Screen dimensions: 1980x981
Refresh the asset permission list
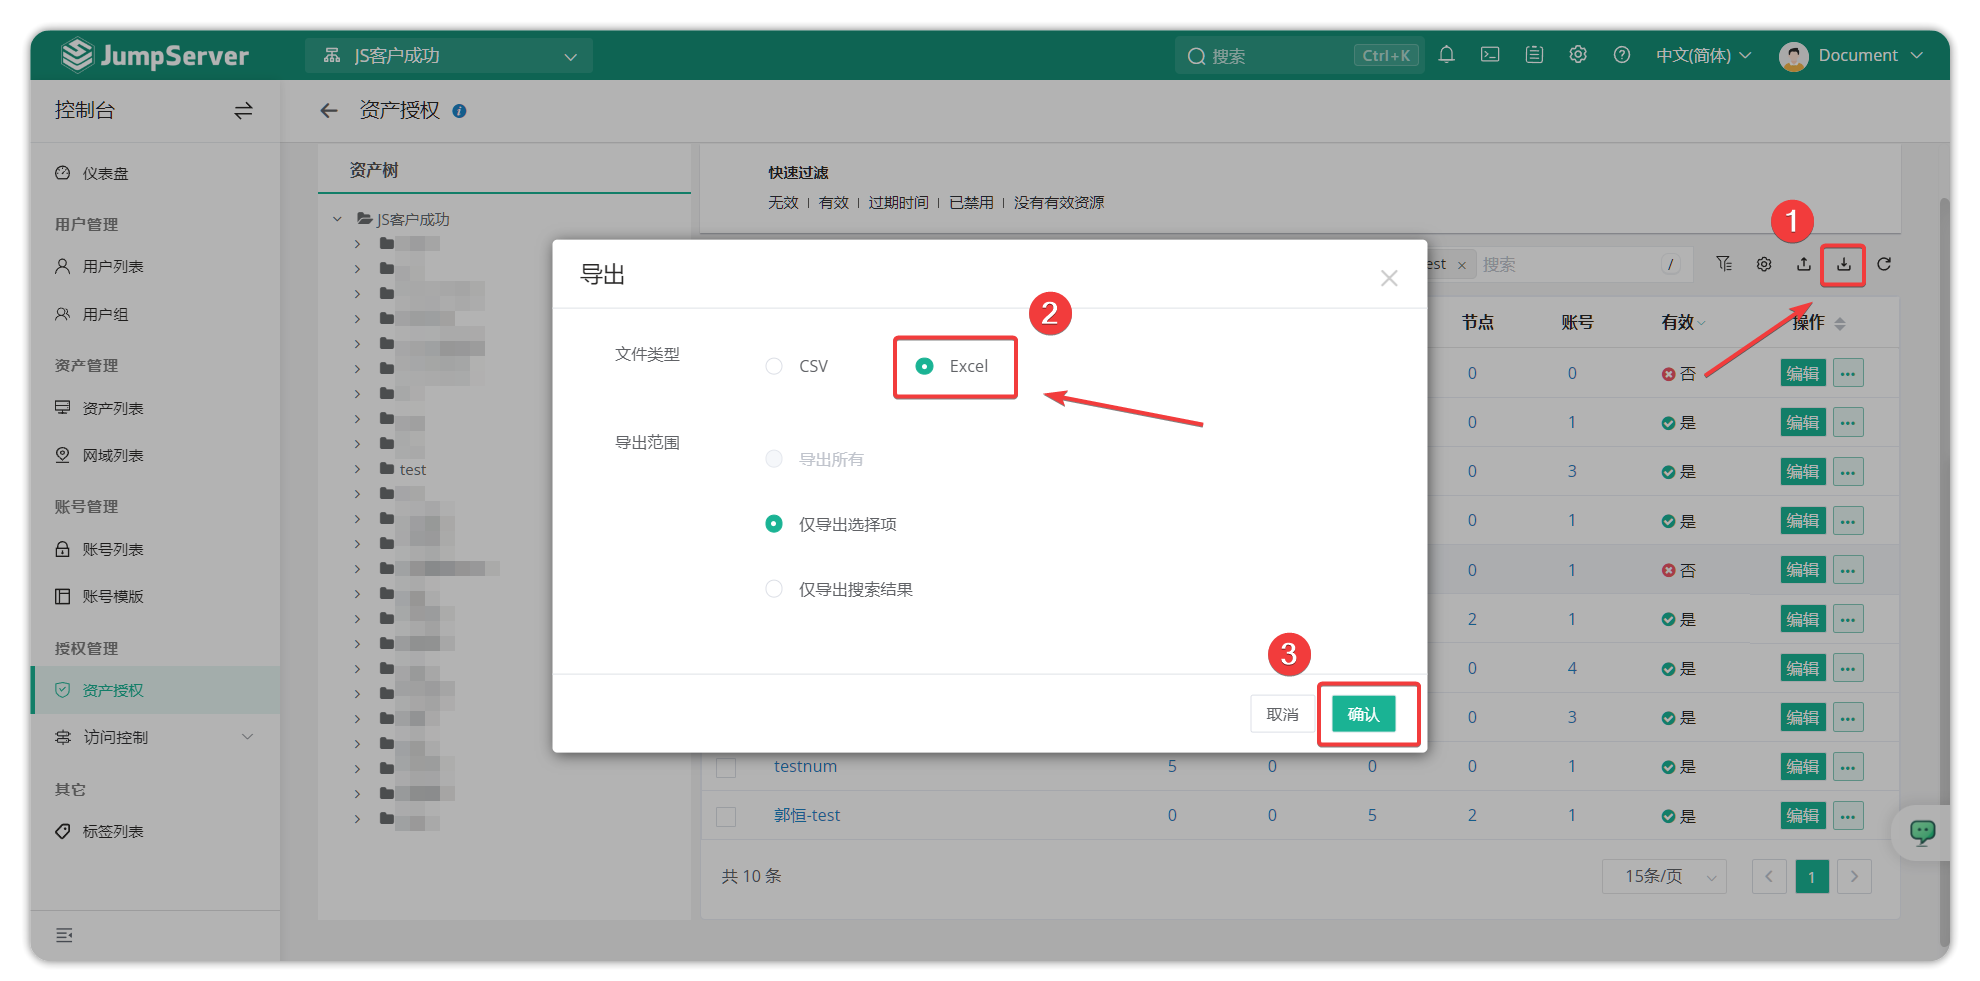click(x=1884, y=265)
